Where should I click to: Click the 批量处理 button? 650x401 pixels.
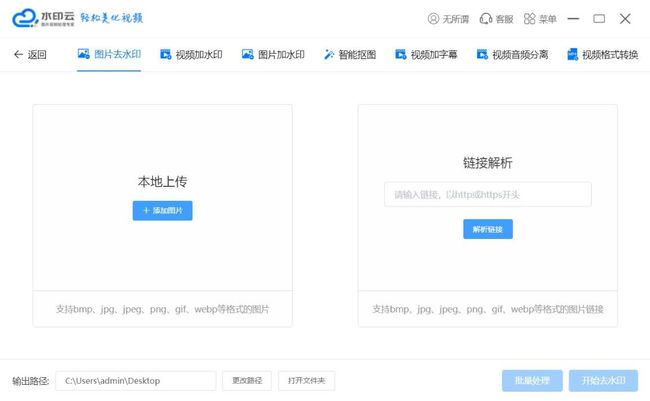pos(532,381)
